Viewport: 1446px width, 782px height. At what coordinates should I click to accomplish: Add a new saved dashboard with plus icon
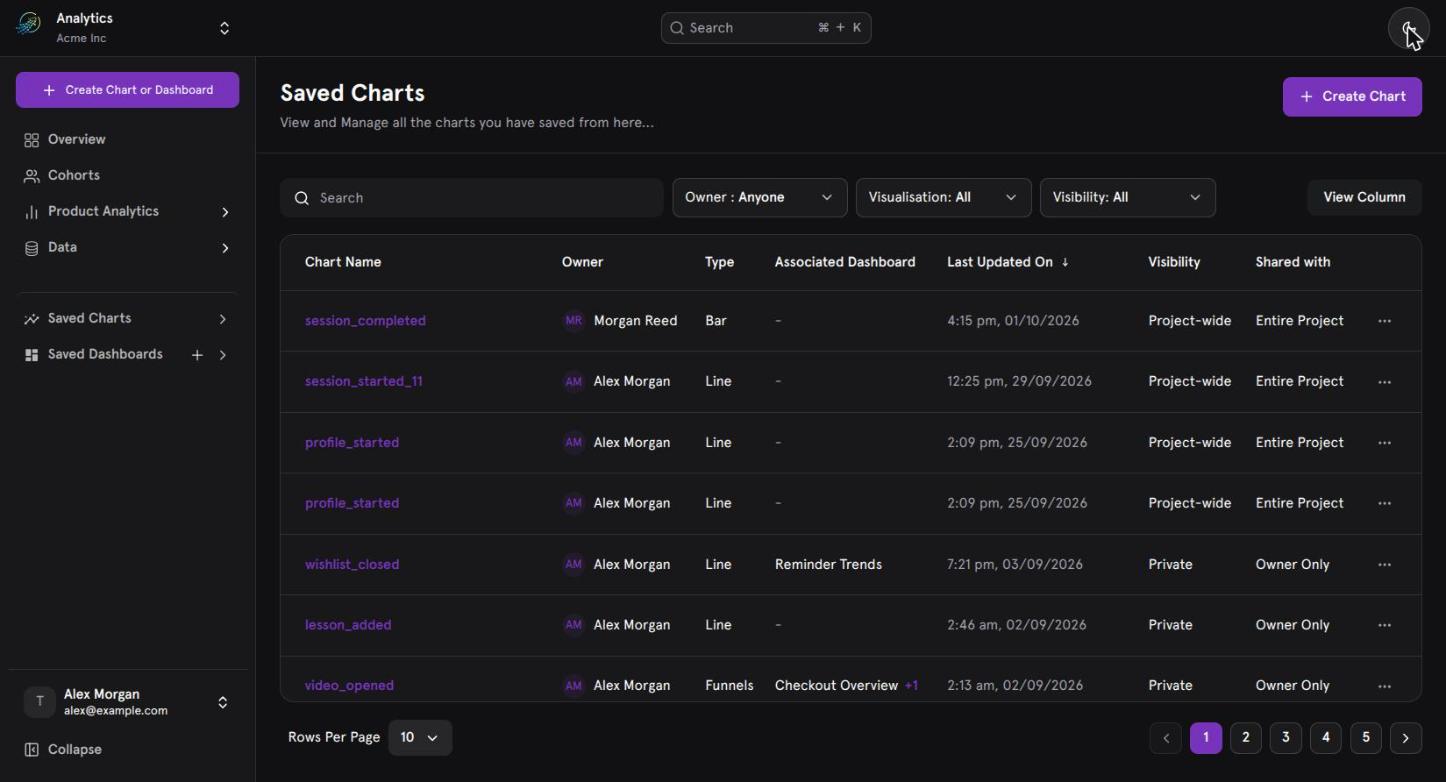point(197,355)
